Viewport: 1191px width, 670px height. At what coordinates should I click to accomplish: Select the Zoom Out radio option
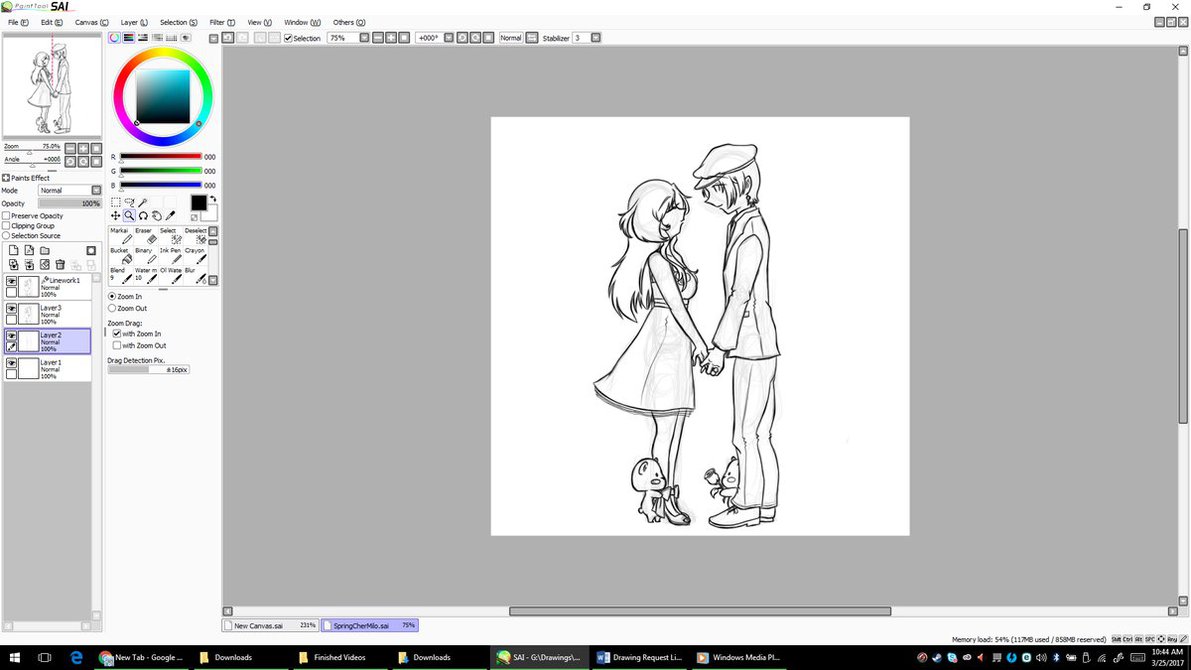pyautogui.click(x=111, y=308)
